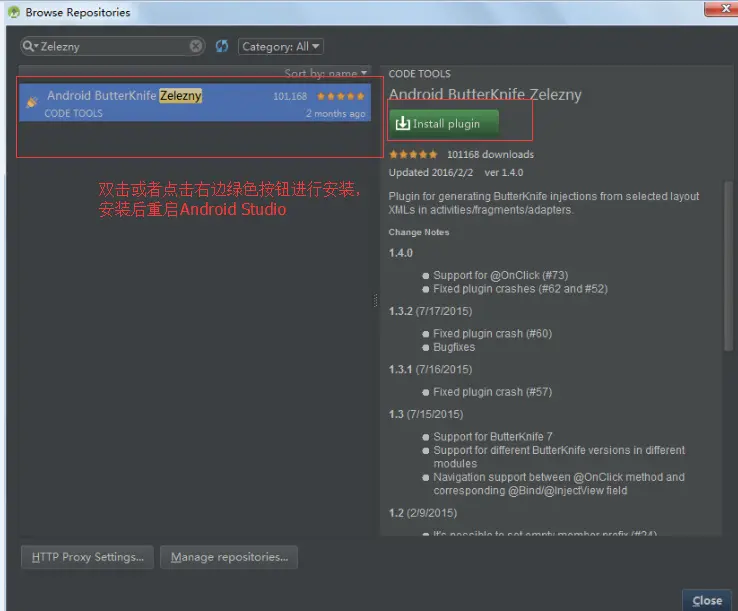The image size is (738, 611).
Task: Click the 'ver 1.4.0' text
Action: pos(504,172)
